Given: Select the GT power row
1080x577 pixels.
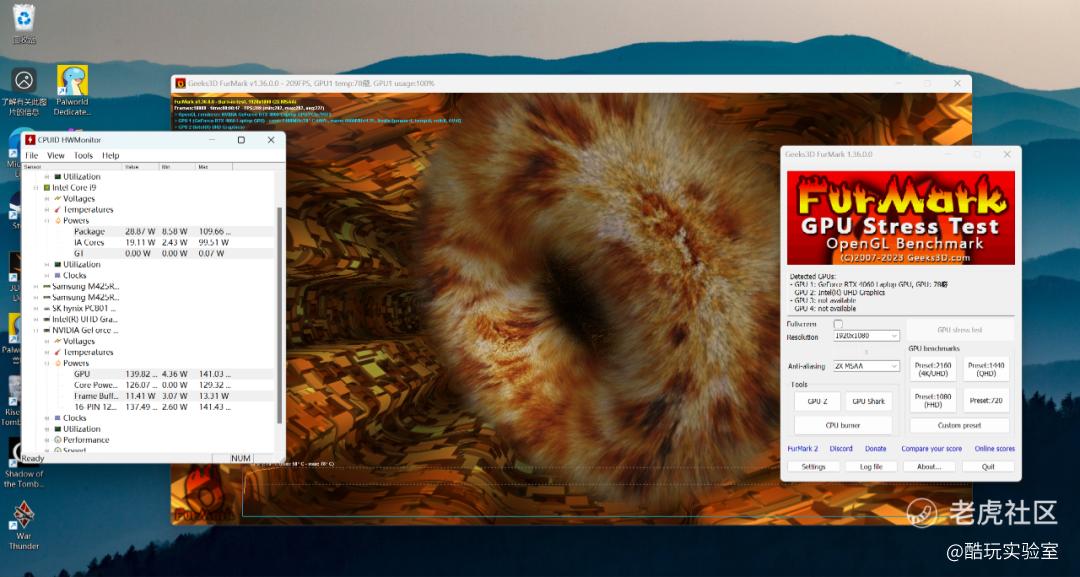Looking at the screenshot, I should point(150,253).
